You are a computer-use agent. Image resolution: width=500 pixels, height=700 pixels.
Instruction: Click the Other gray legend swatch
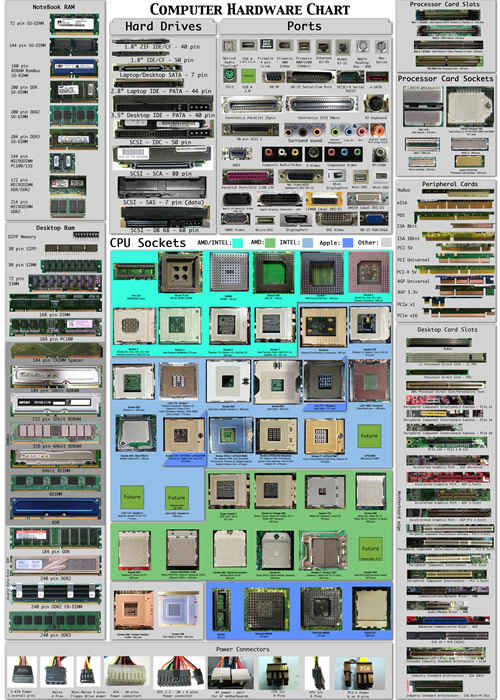pyautogui.click(x=386, y=243)
